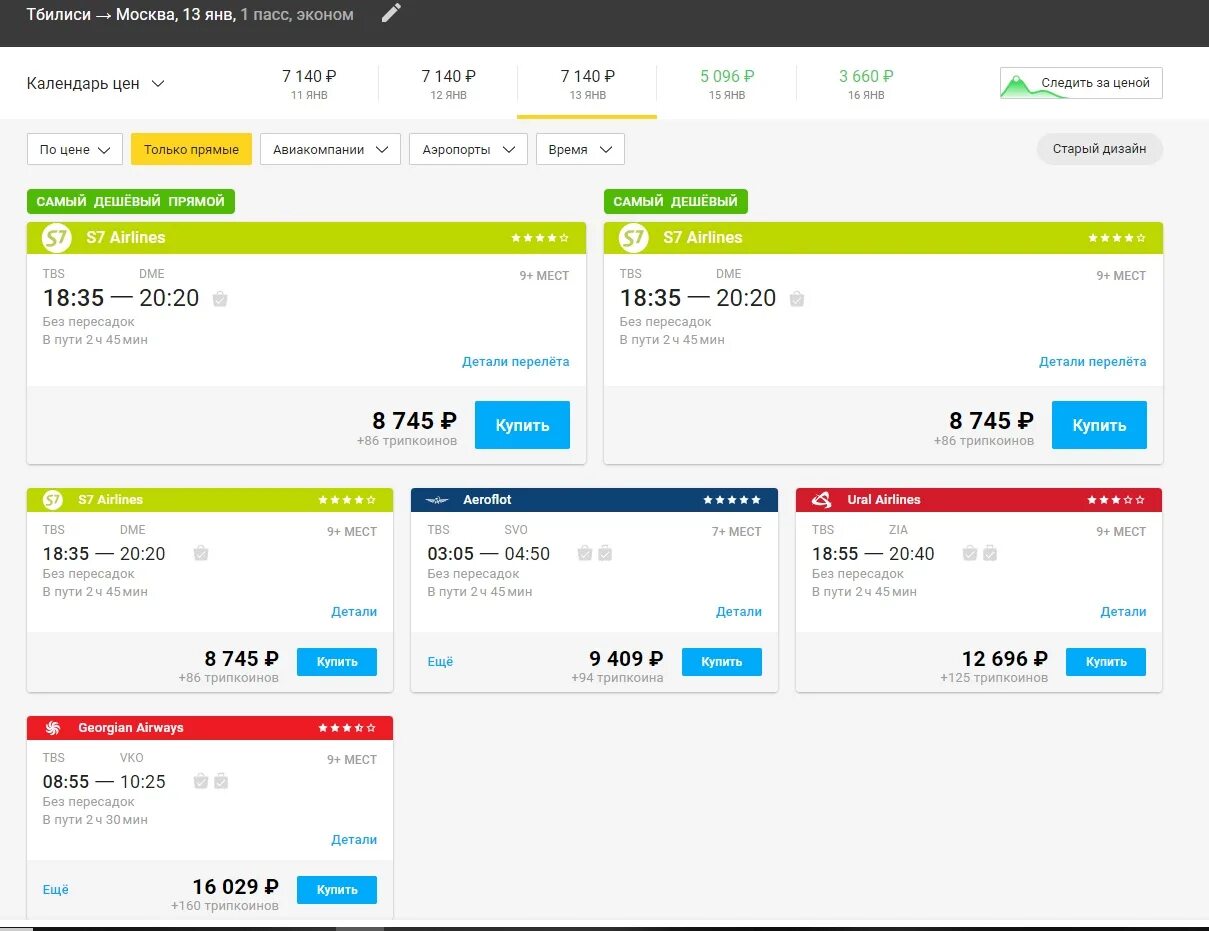1209x931 pixels.
Task: Click 'Ещё' in the Georgian Airways card
Action: (x=56, y=890)
